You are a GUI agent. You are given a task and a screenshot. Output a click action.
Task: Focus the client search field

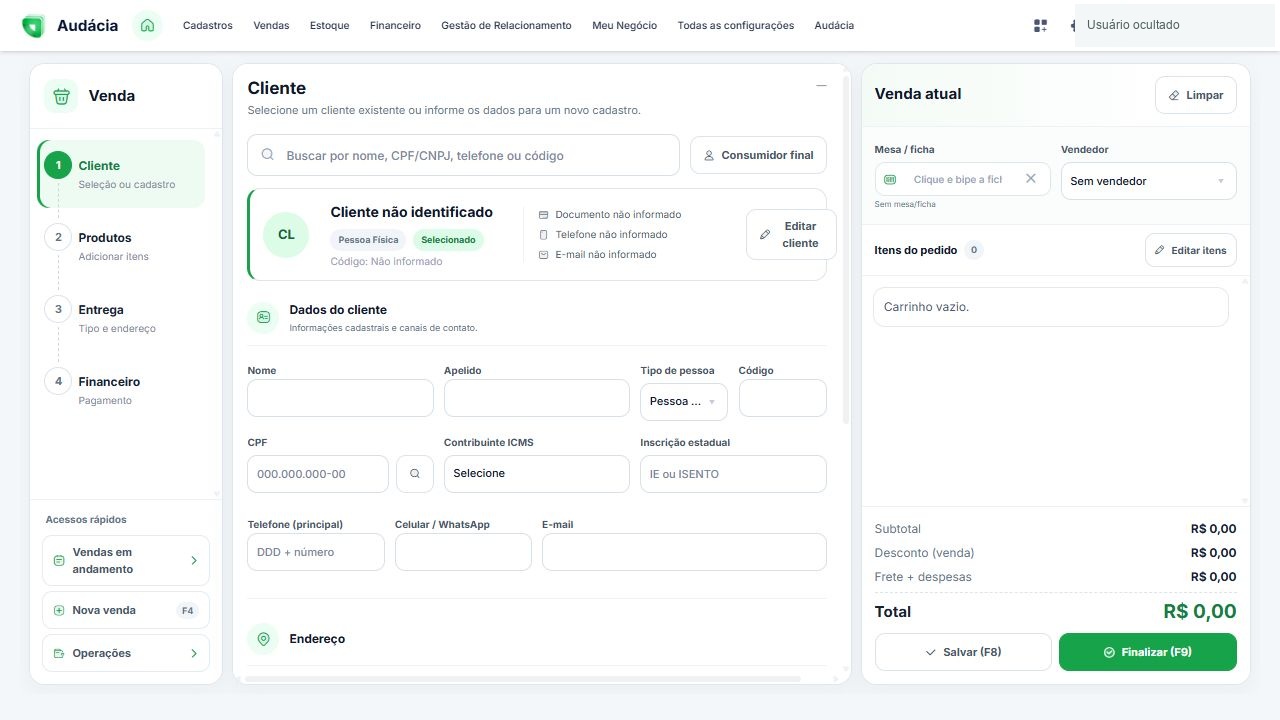tap(463, 155)
